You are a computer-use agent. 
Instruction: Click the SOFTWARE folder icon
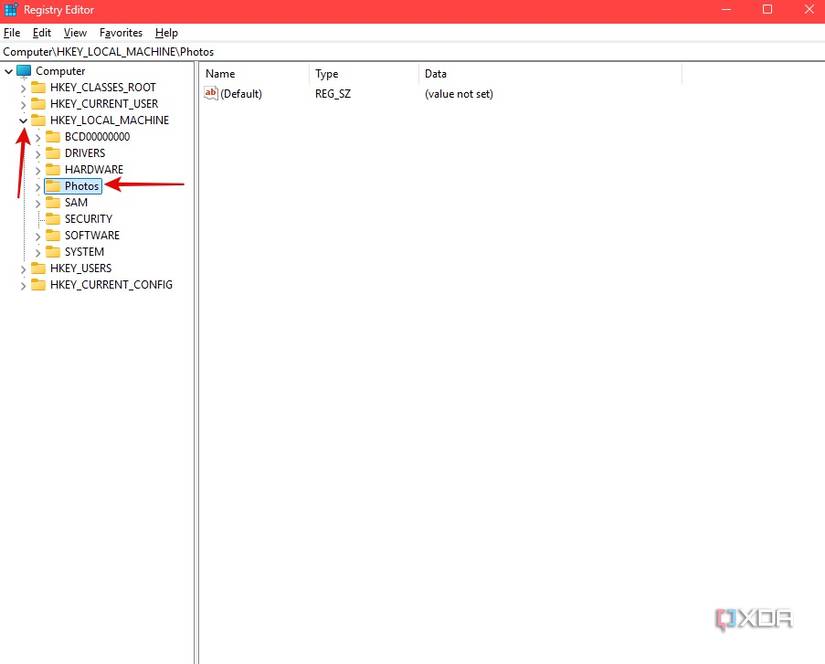click(x=53, y=235)
